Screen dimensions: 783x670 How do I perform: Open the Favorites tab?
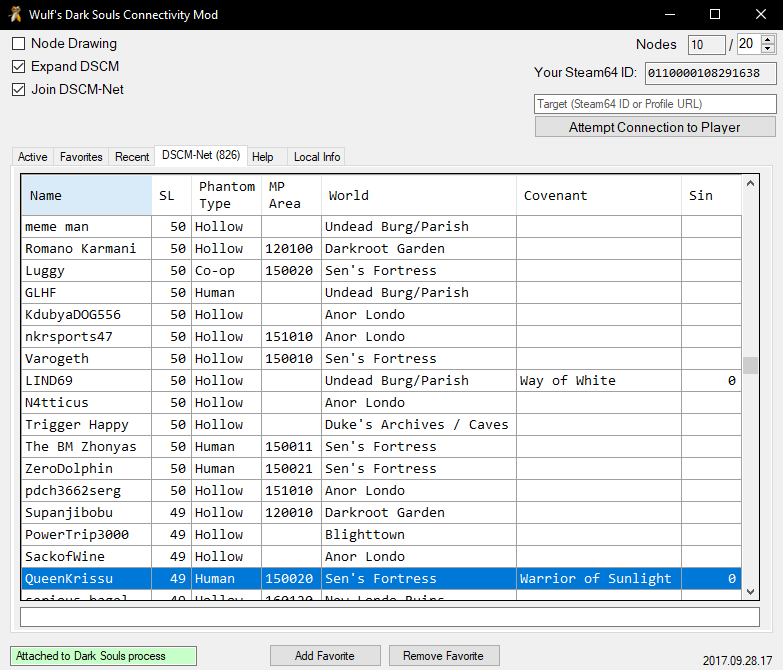[81, 157]
